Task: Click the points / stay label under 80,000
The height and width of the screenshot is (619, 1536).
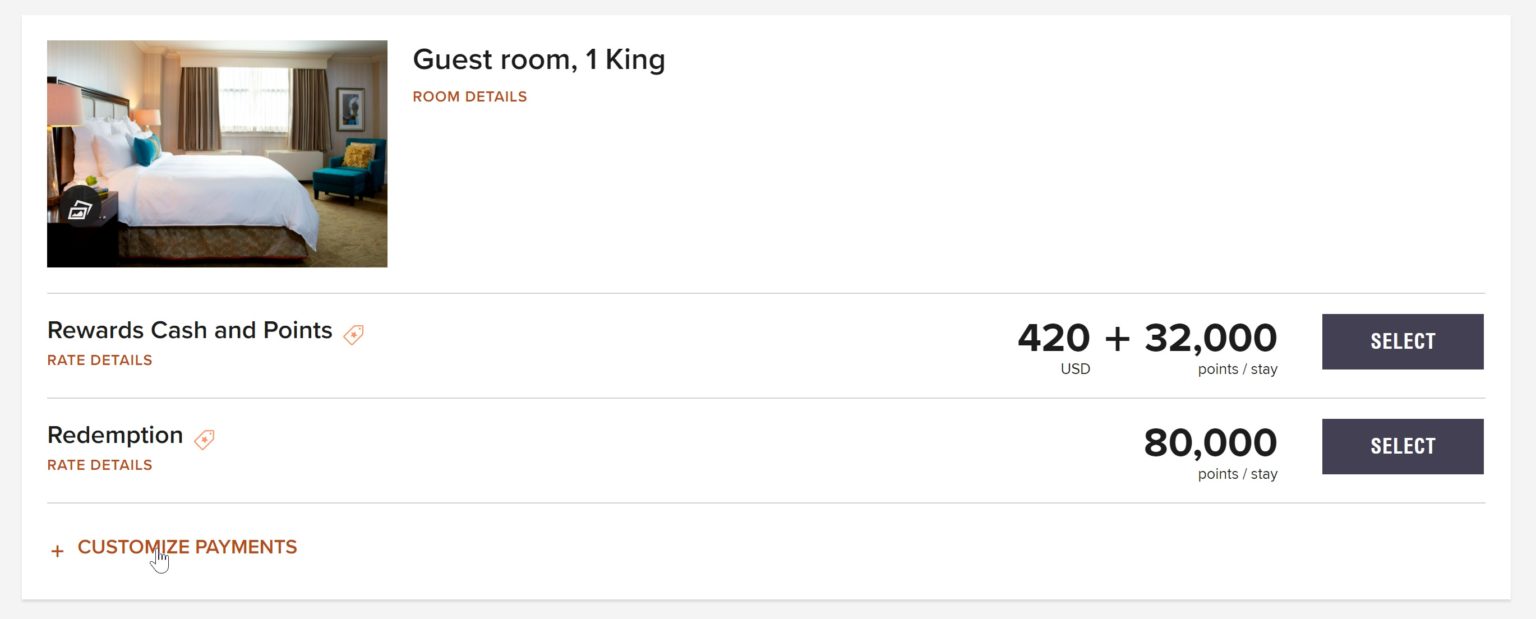Action: coord(1240,474)
